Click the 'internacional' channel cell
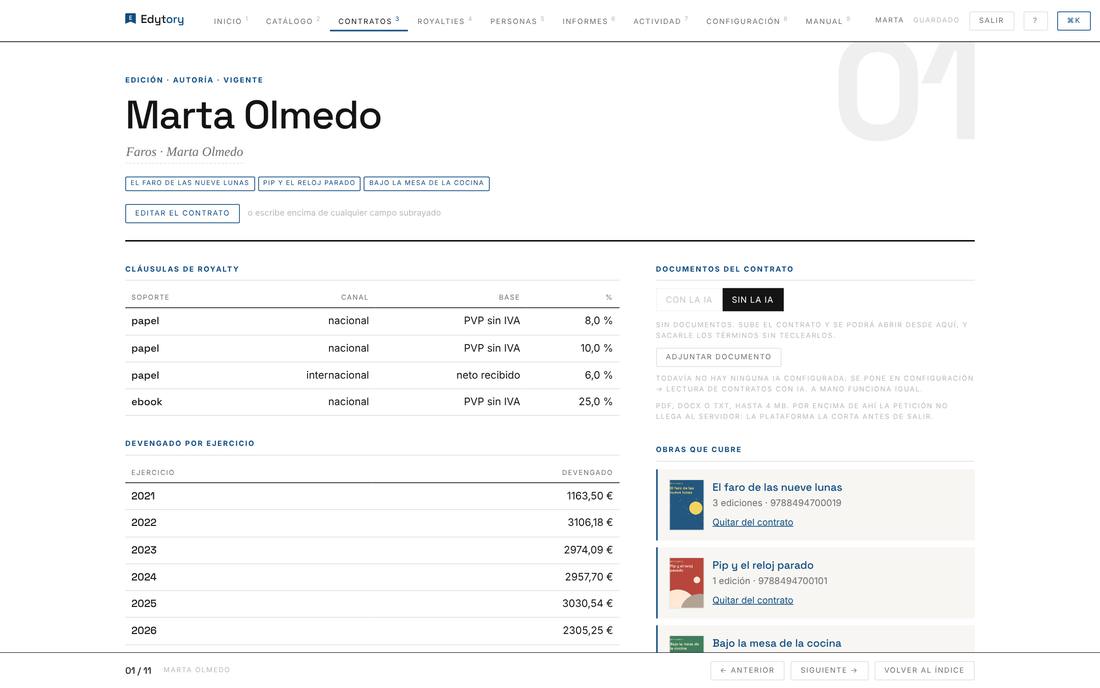This screenshot has height=688, width=1100. coord(337,375)
